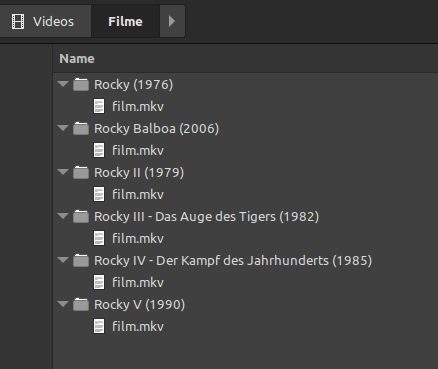
Task: Collapse the Rocky (1976) folder tree
Action: [63, 84]
